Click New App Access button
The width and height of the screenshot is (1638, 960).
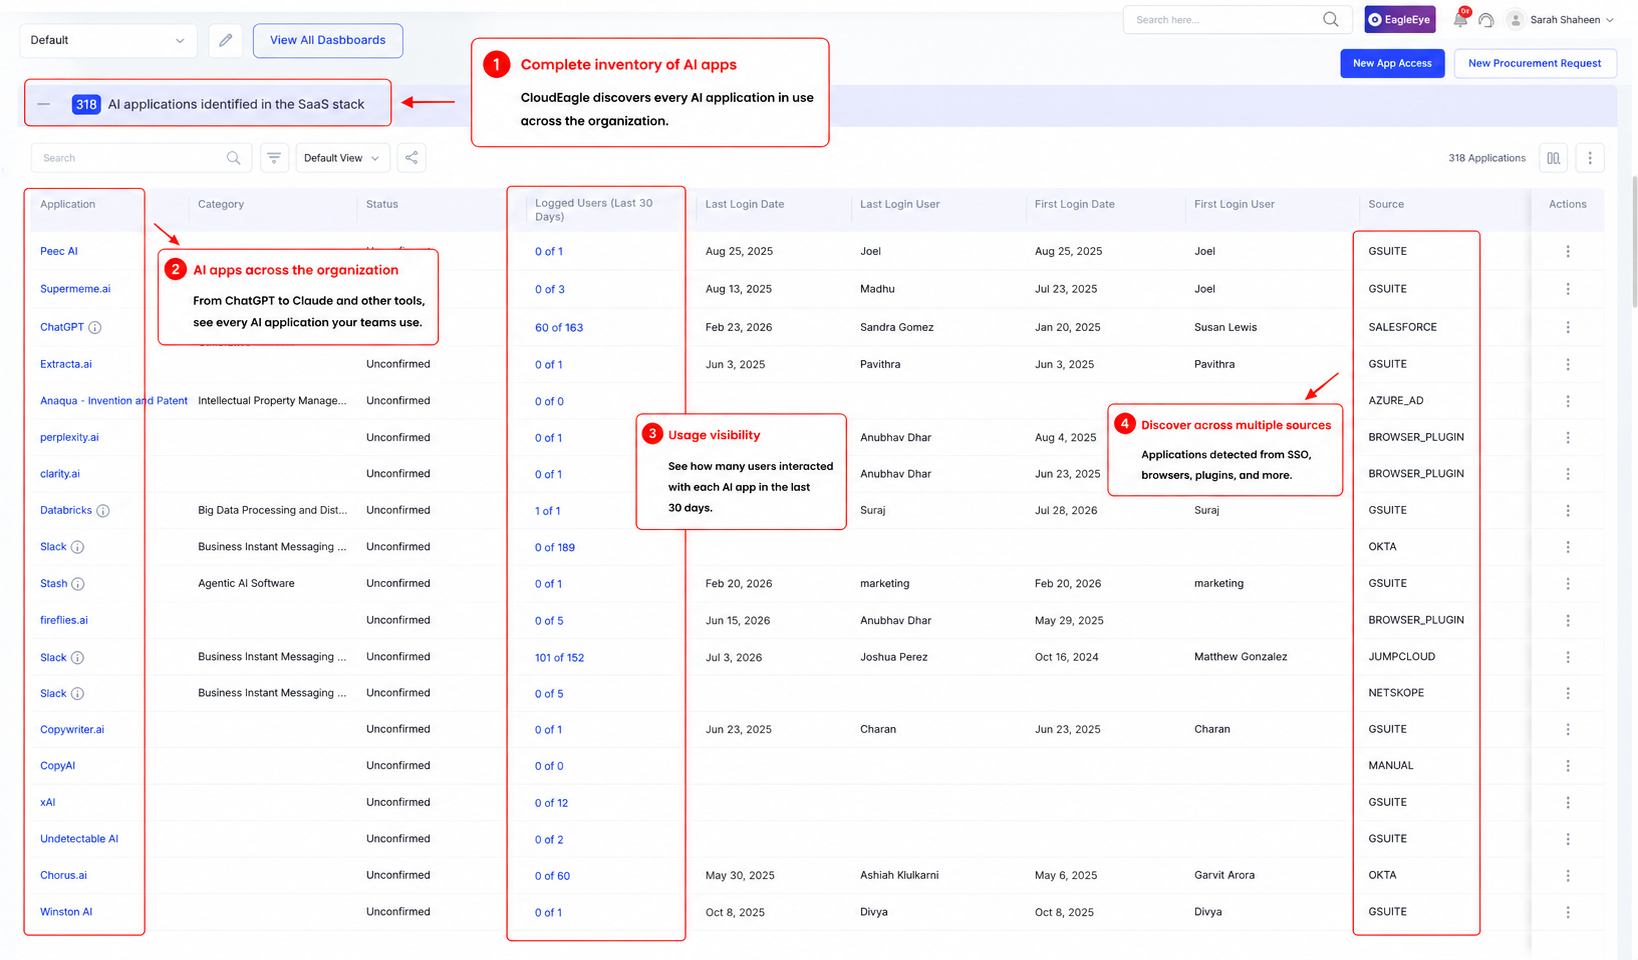1392,63
